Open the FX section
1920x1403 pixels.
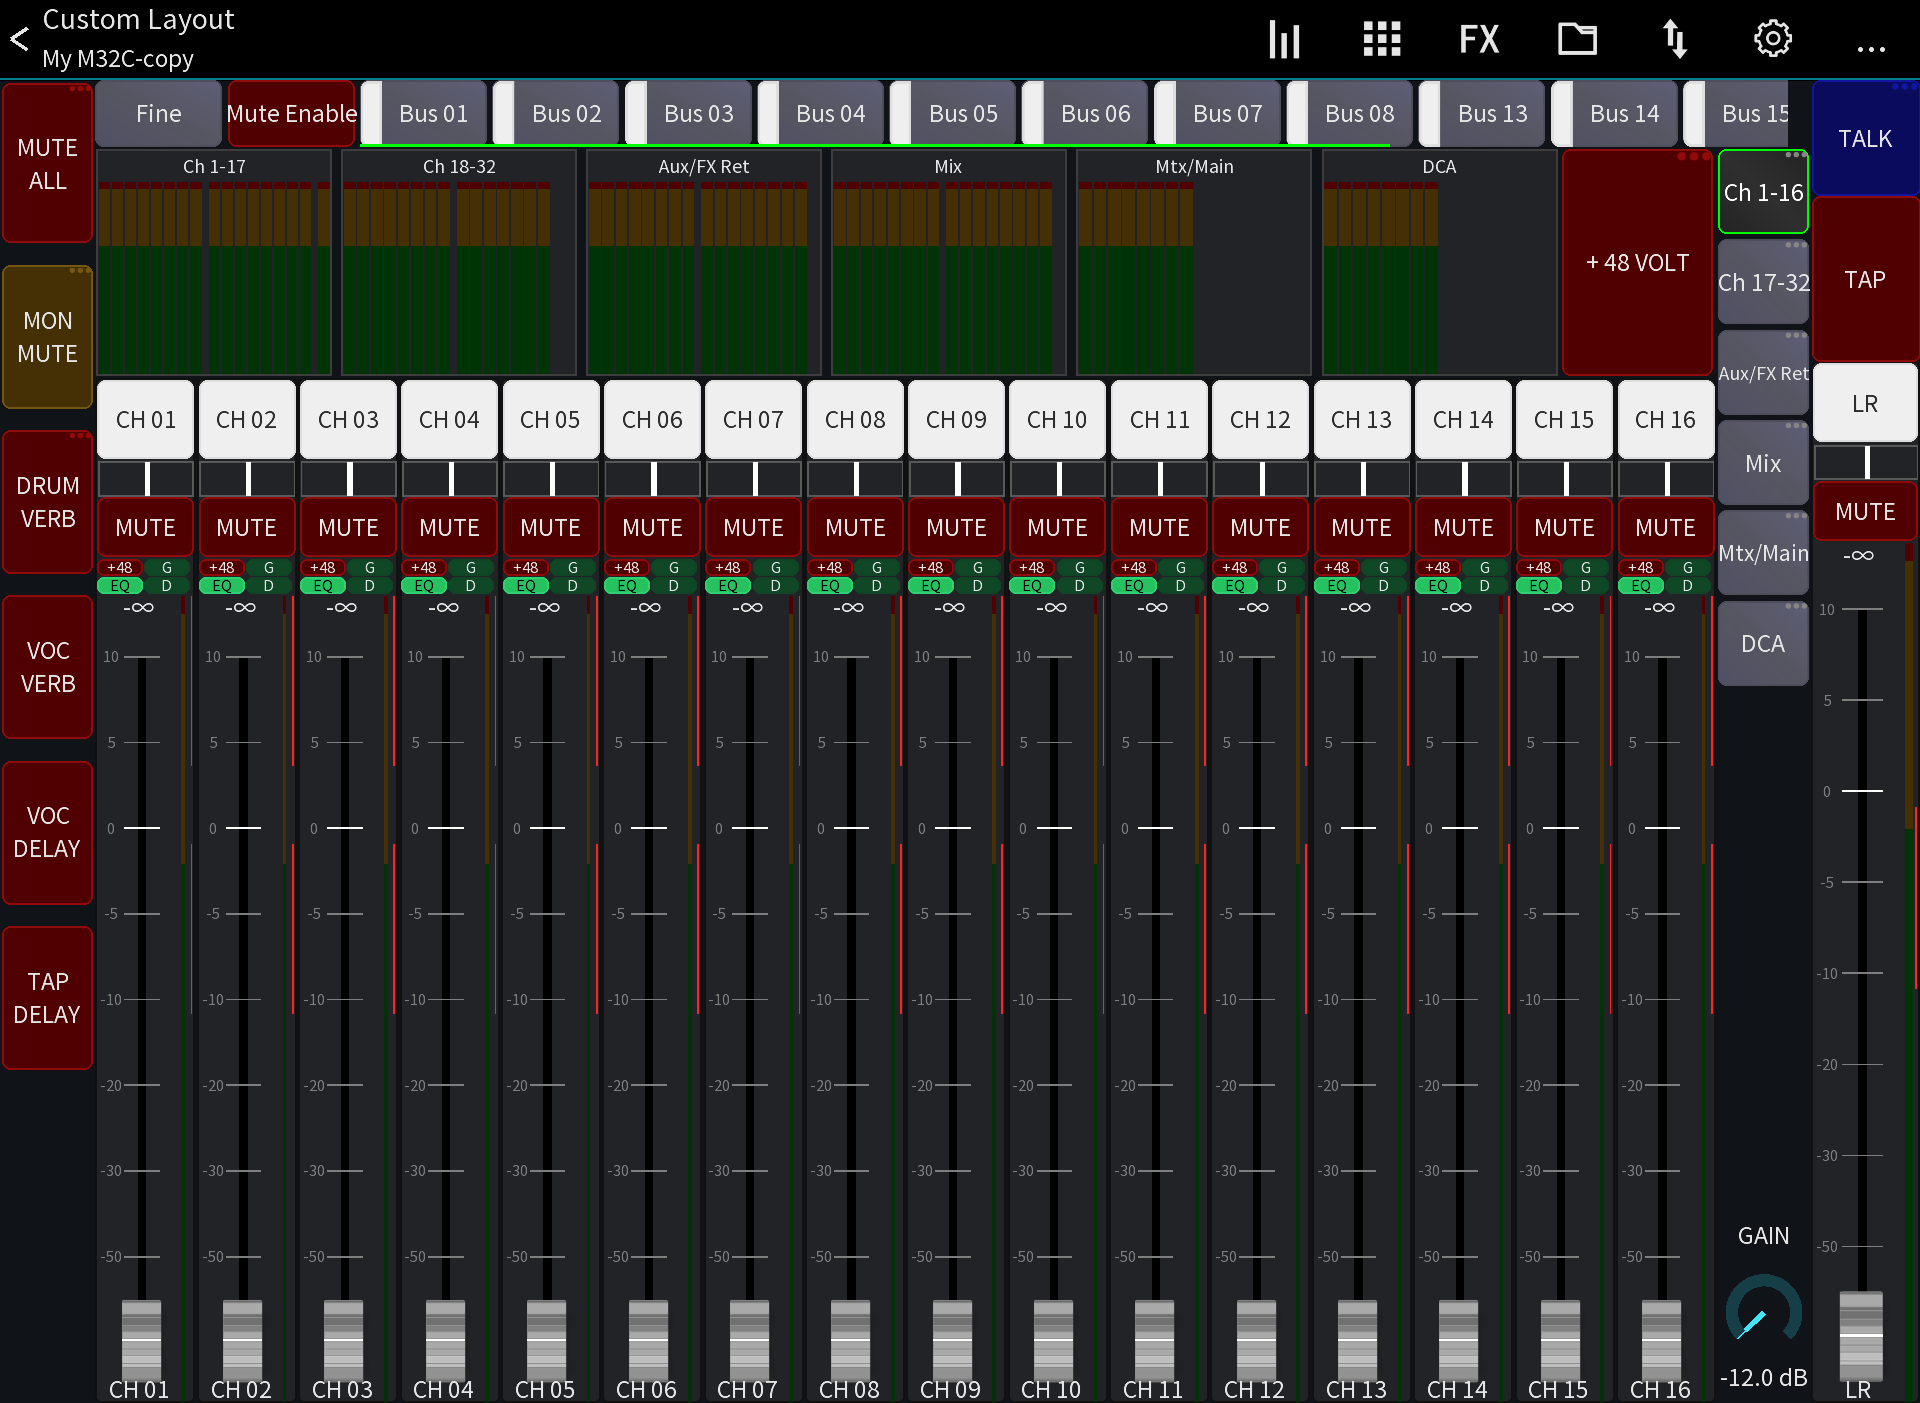click(1479, 39)
